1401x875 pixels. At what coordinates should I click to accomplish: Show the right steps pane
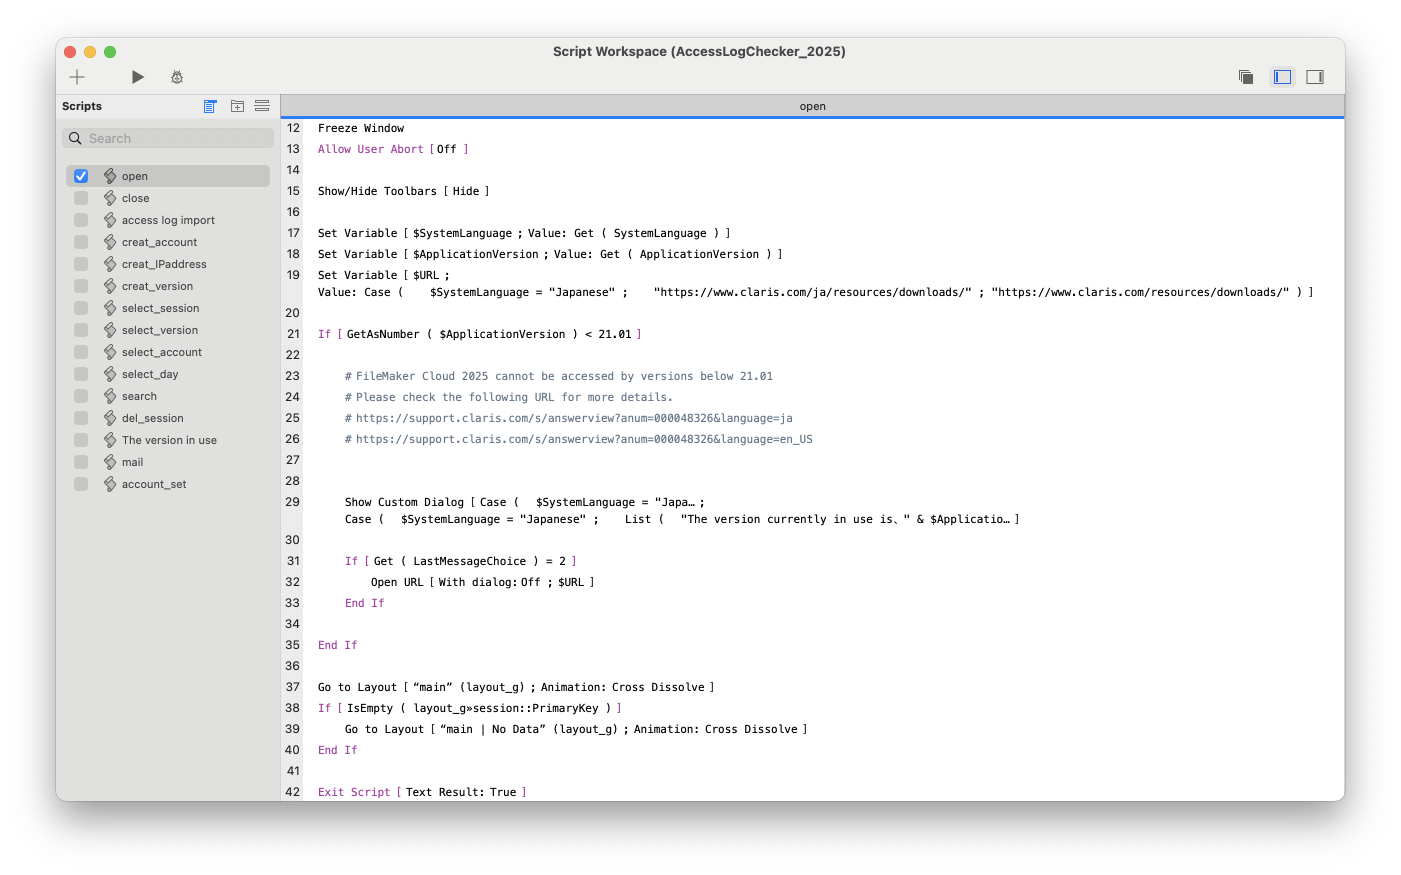pyautogui.click(x=1315, y=77)
